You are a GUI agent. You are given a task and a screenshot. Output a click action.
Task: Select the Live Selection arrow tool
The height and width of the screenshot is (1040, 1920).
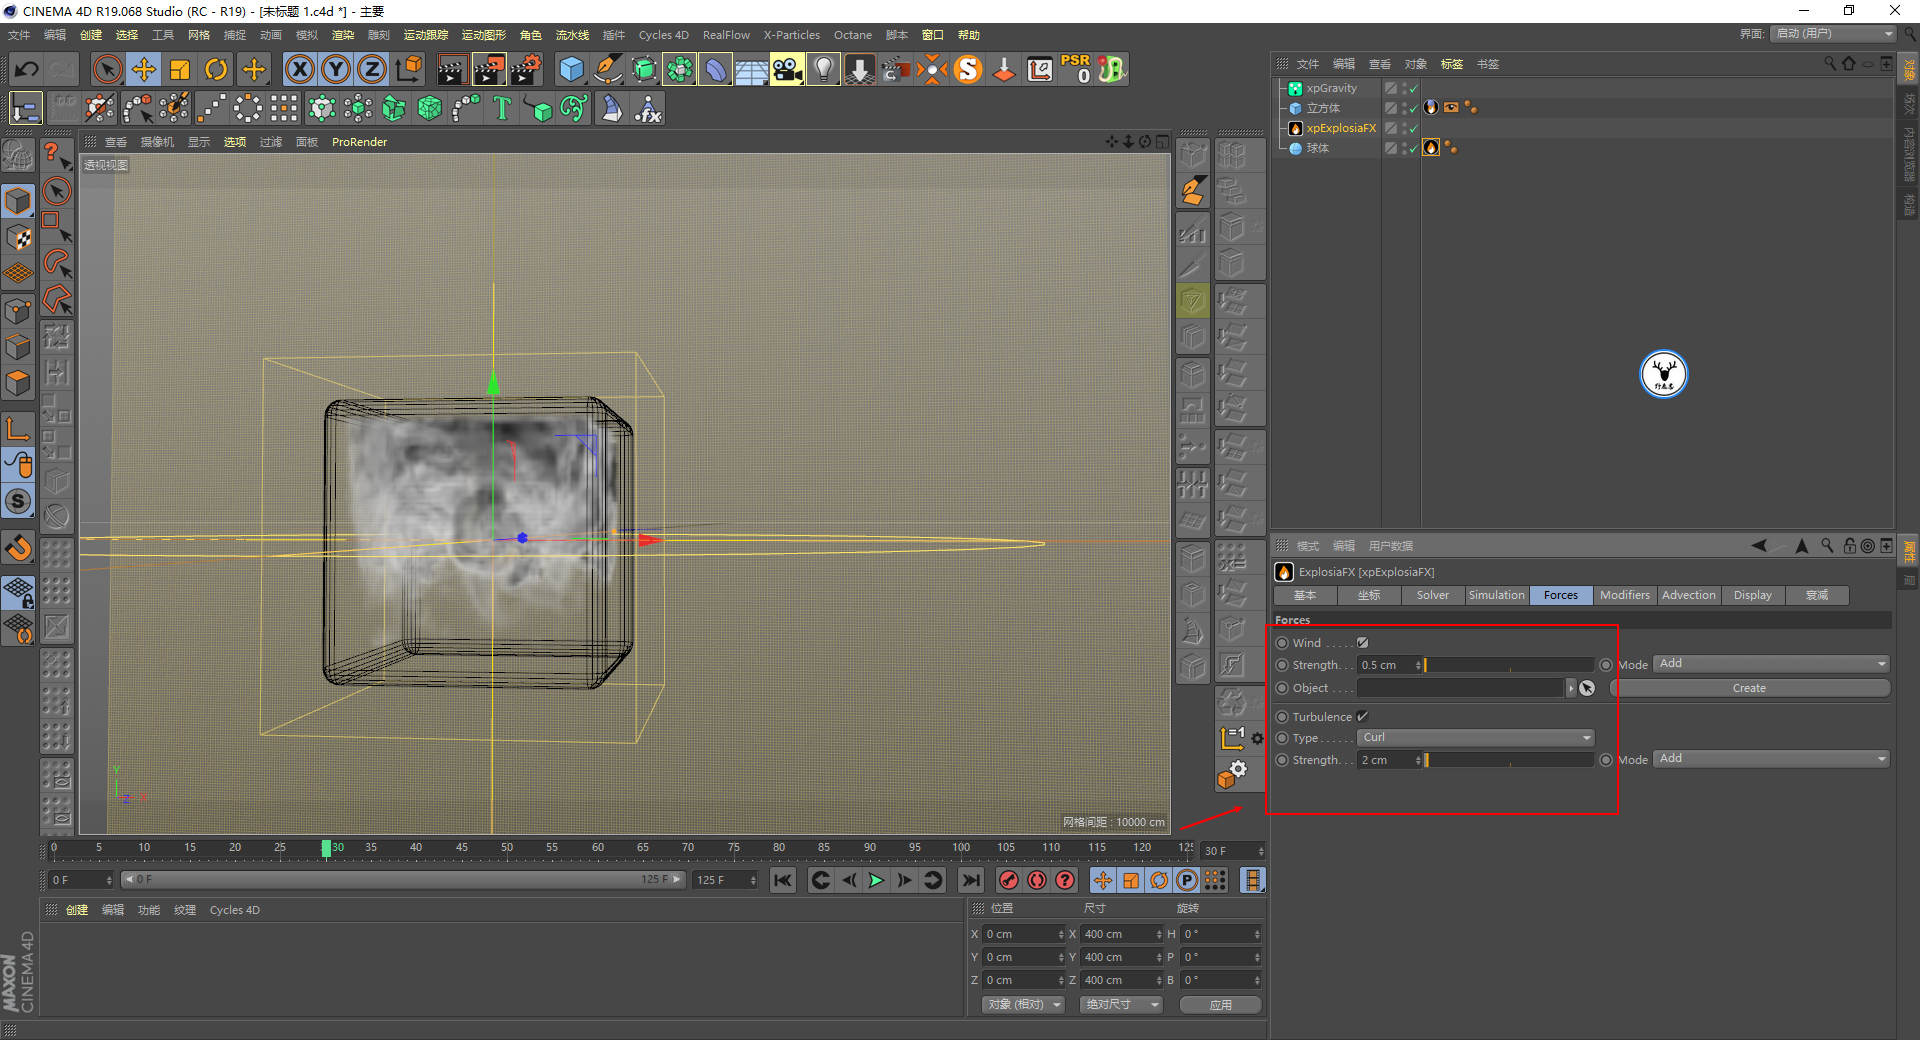[106, 69]
